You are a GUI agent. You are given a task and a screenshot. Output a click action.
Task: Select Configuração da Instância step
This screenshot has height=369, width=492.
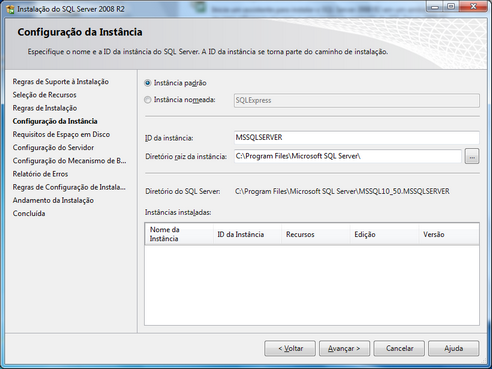tap(55, 121)
